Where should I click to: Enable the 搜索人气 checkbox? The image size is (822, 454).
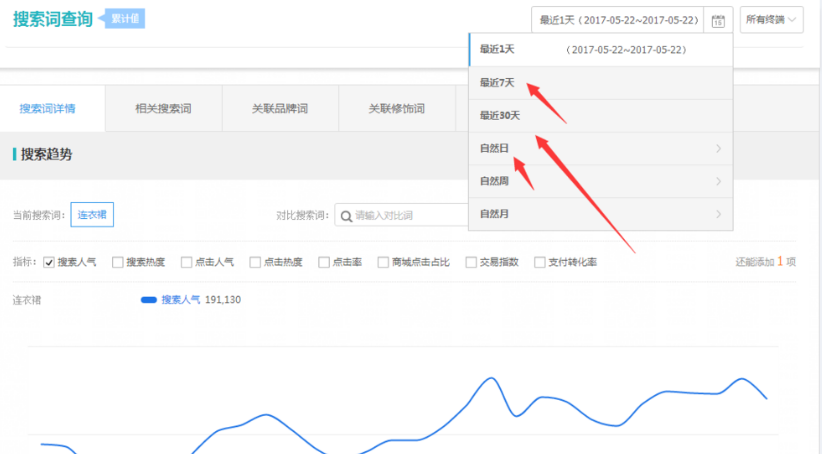click(49, 262)
